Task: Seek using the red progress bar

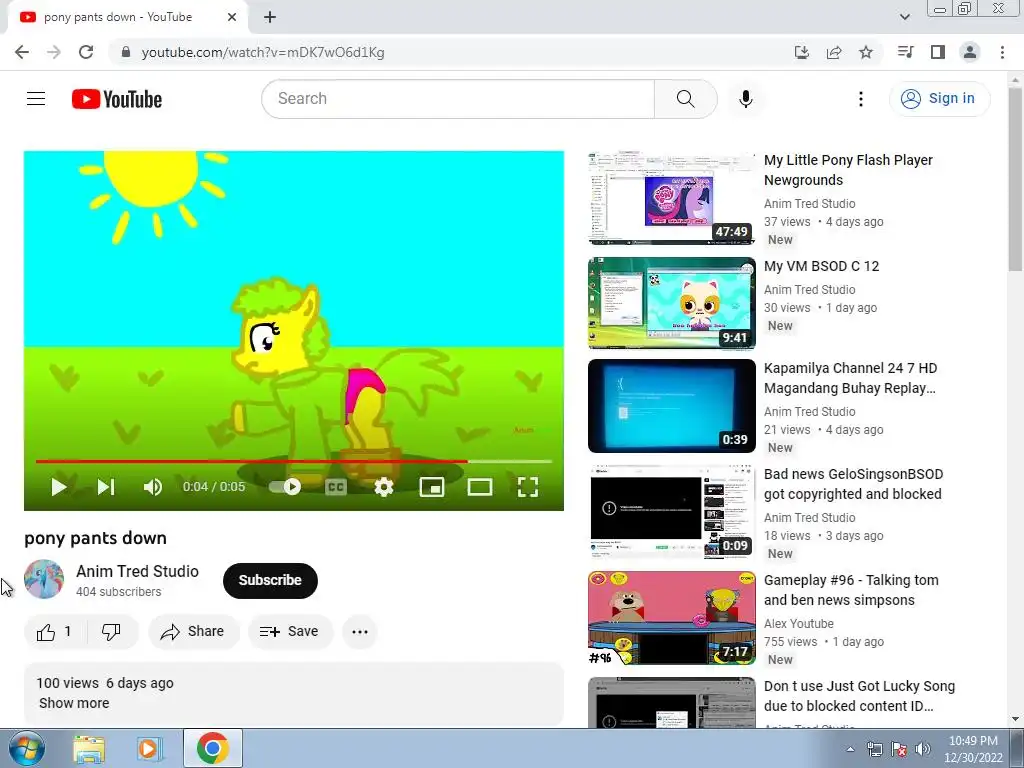Action: (x=294, y=461)
